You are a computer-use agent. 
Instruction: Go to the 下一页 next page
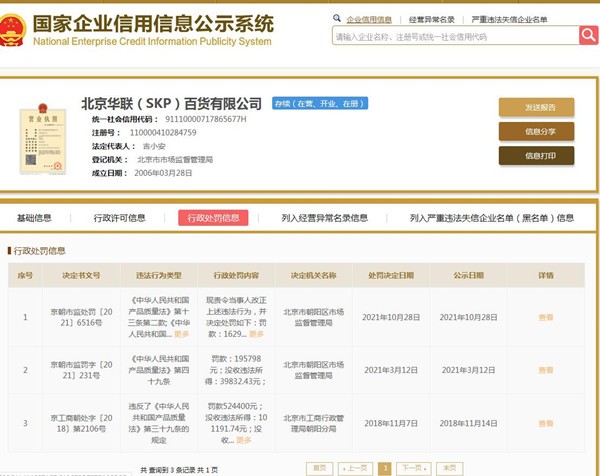click(411, 468)
